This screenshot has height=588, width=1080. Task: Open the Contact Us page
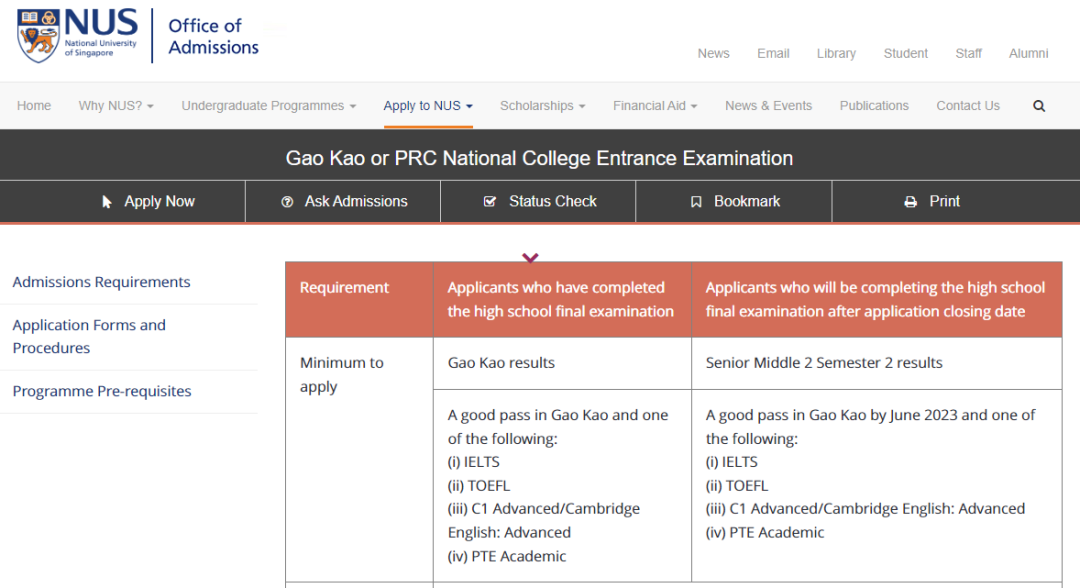pyautogui.click(x=968, y=106)
